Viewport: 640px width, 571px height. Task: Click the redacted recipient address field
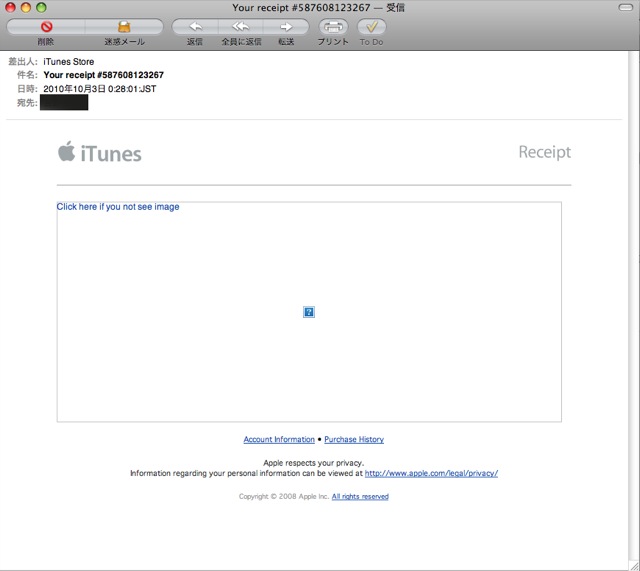tap(64, 102)
